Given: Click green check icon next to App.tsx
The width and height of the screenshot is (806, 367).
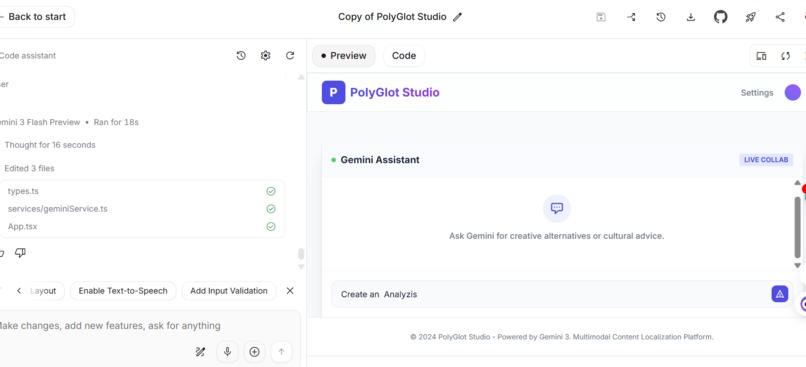Looking at the screenshot, I should [271, 226].
